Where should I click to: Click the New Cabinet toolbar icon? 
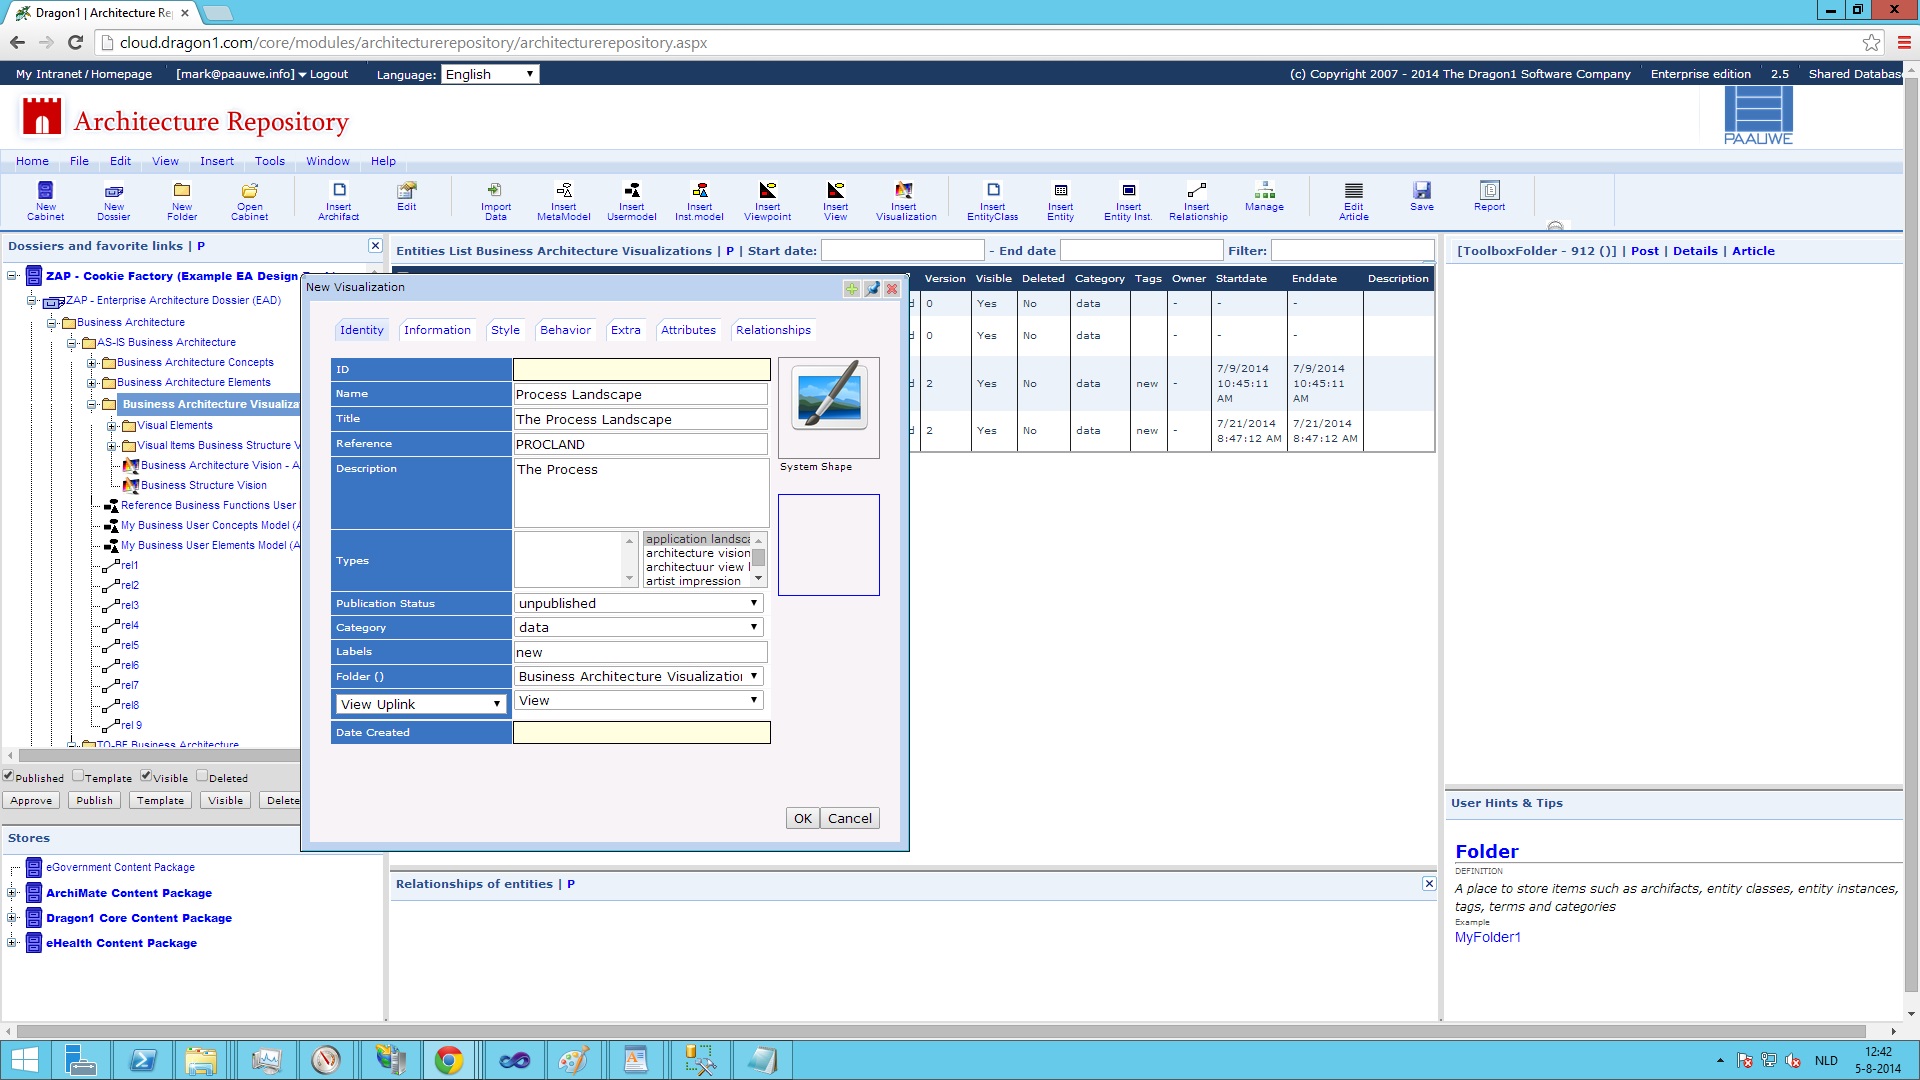coord(45,201)
